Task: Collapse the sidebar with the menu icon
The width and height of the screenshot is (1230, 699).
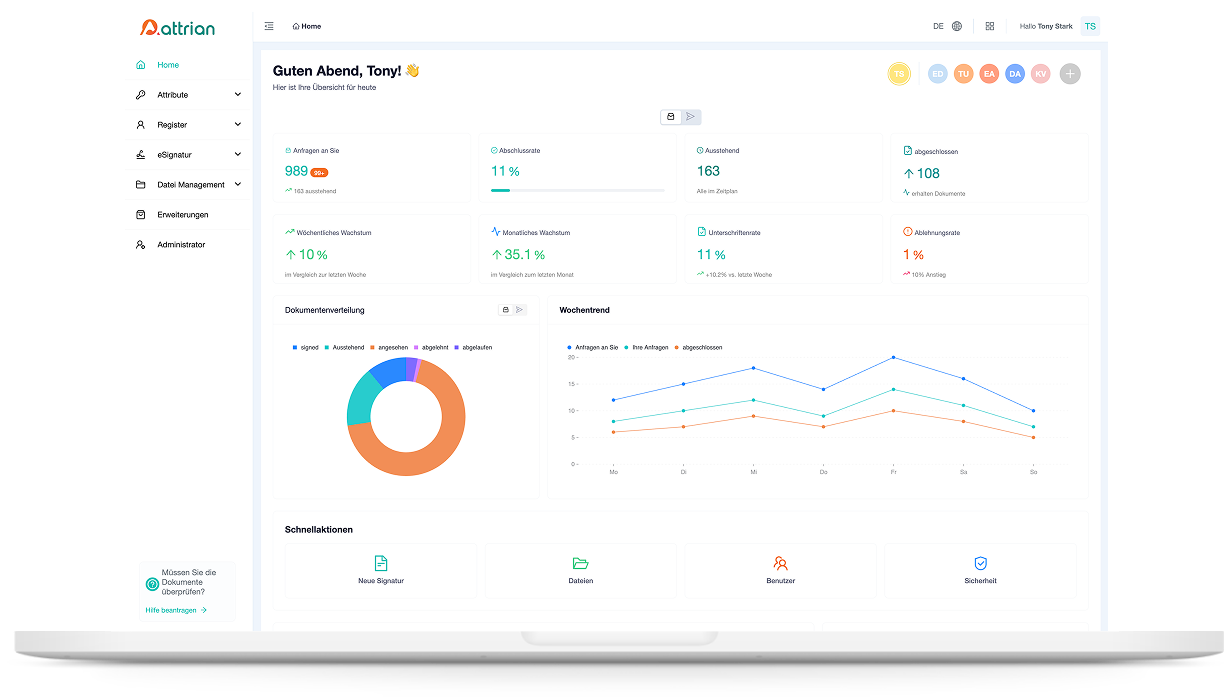Action: click(x=269, y=26)
